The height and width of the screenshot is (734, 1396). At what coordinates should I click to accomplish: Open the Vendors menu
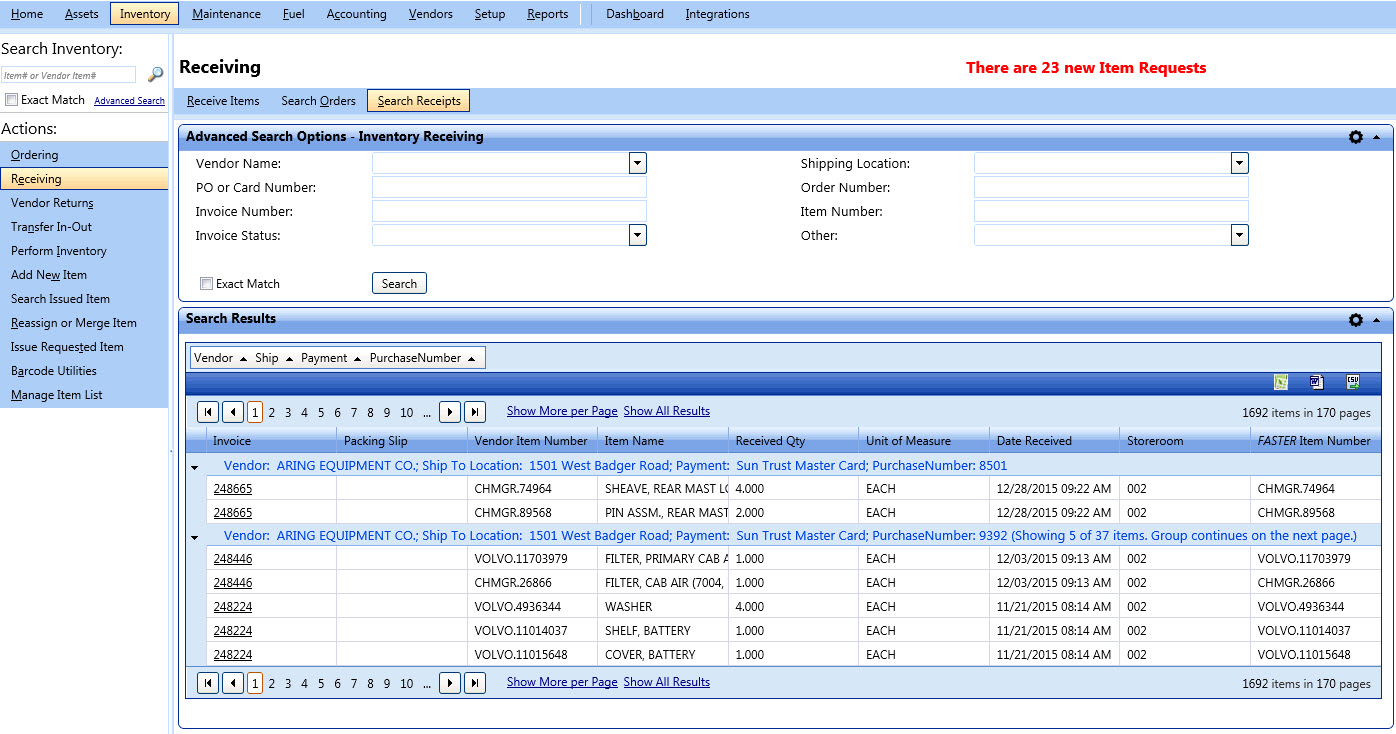pos(431,14)
